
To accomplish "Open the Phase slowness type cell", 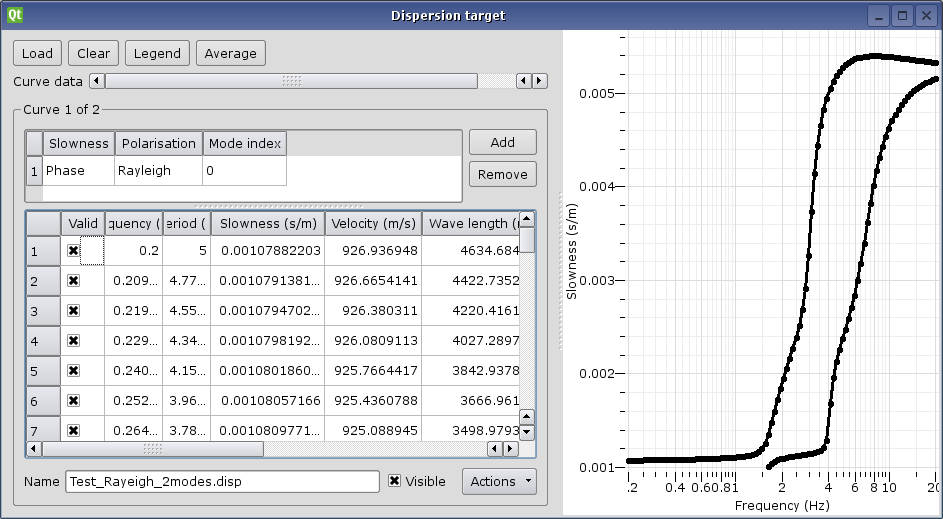I will coord(78,171).
